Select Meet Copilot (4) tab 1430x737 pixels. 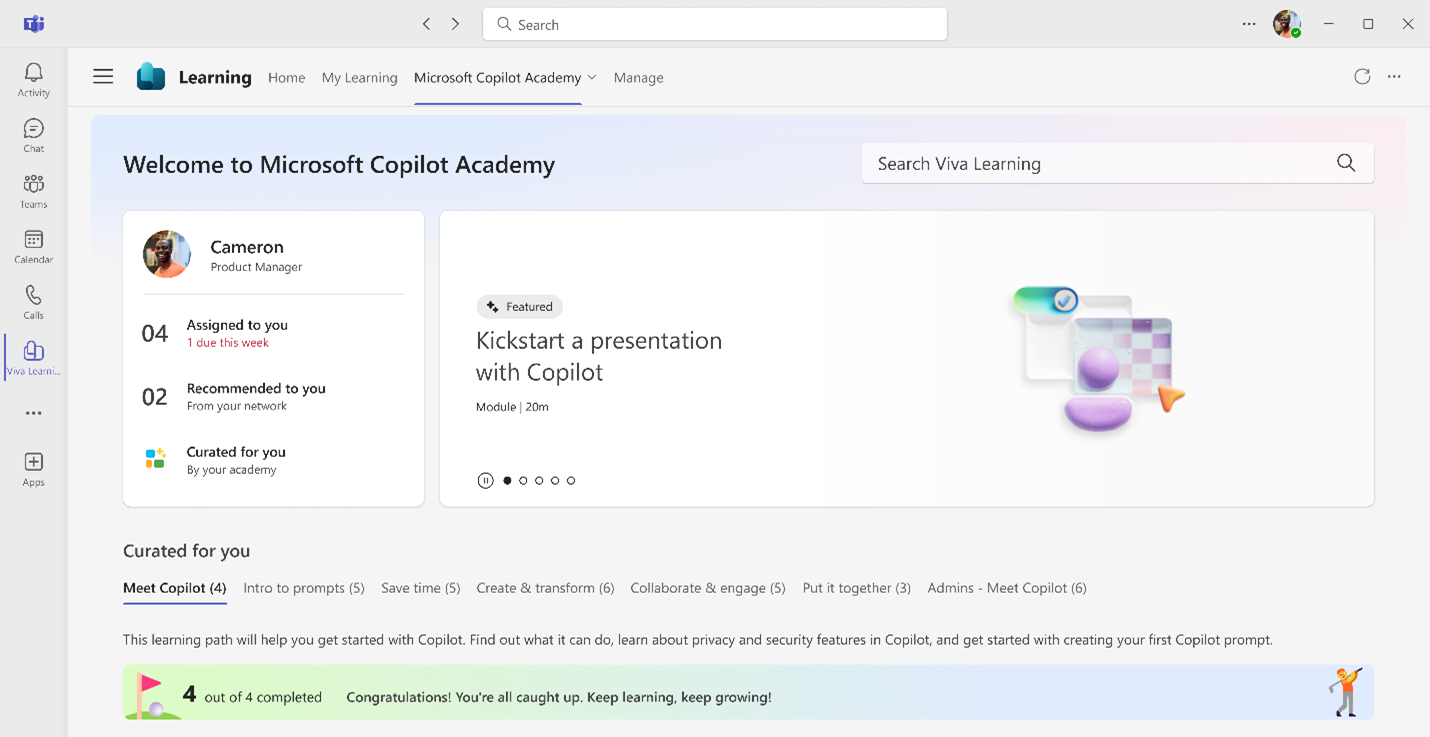pos(175,588)
